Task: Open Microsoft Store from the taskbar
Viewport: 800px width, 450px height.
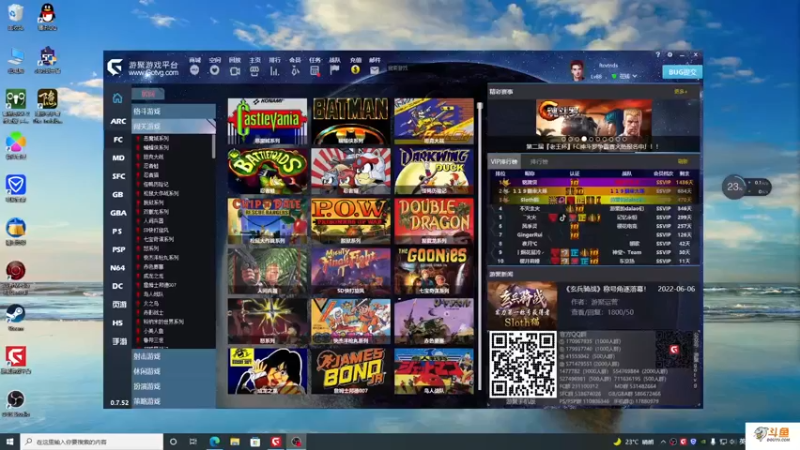Action: (255, 441)
